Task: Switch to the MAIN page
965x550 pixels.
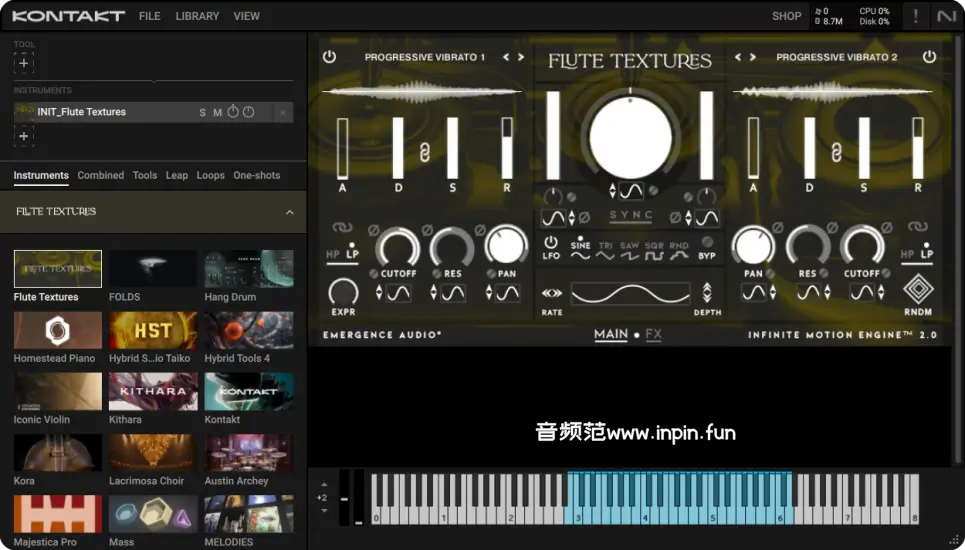Action: point(611,335)
